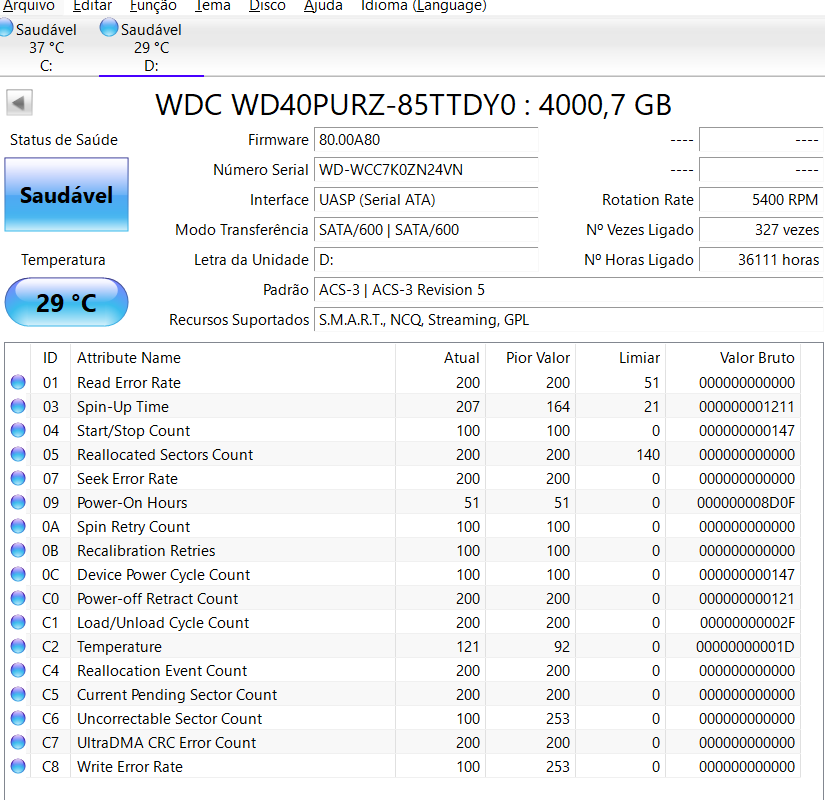This screenshot has height=800, width=825.
Task: Open the Arquivo menu
Action: click(x=28, y=6)
